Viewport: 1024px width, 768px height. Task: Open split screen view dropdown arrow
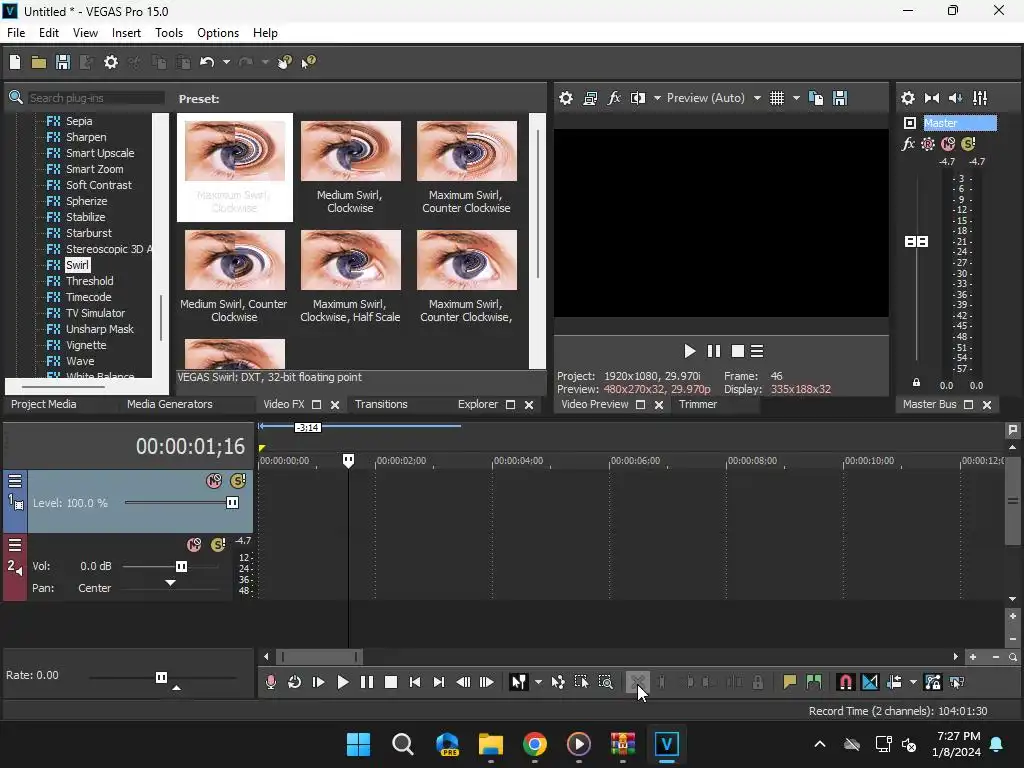657,98
